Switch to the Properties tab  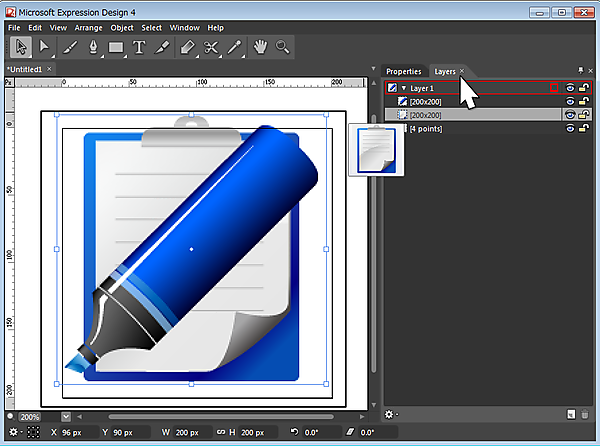coord(404,71)
